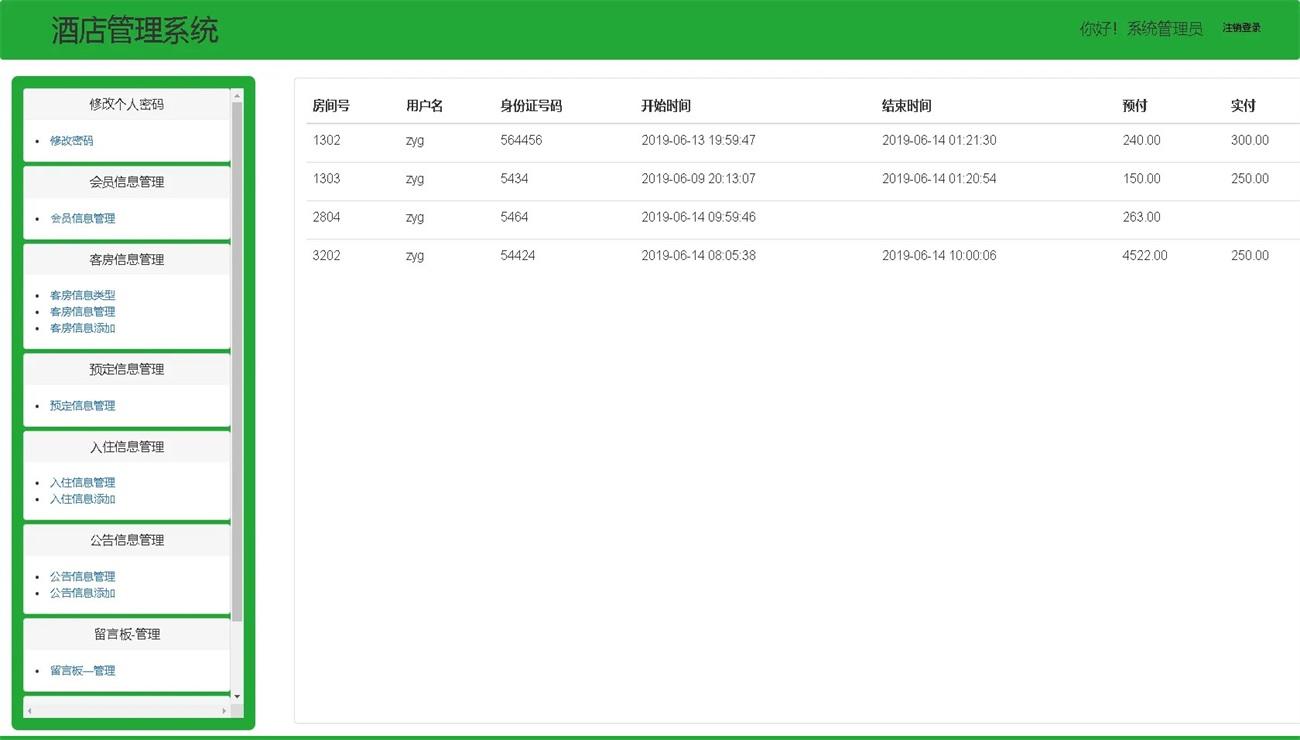Open the 客房信息类型 link
This screenshot has height=740, width=1300.
[x=82, y=295]
